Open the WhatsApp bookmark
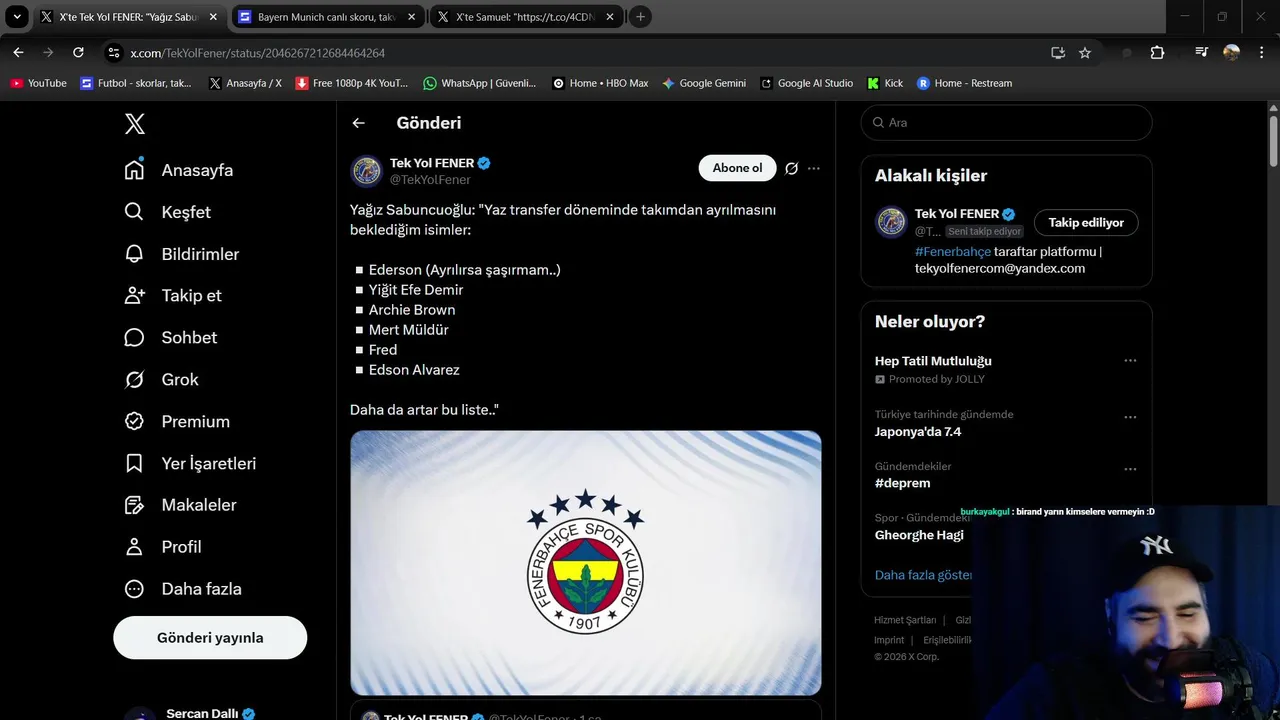Viewport: 1280px width, 720px height. coord(480,83)
